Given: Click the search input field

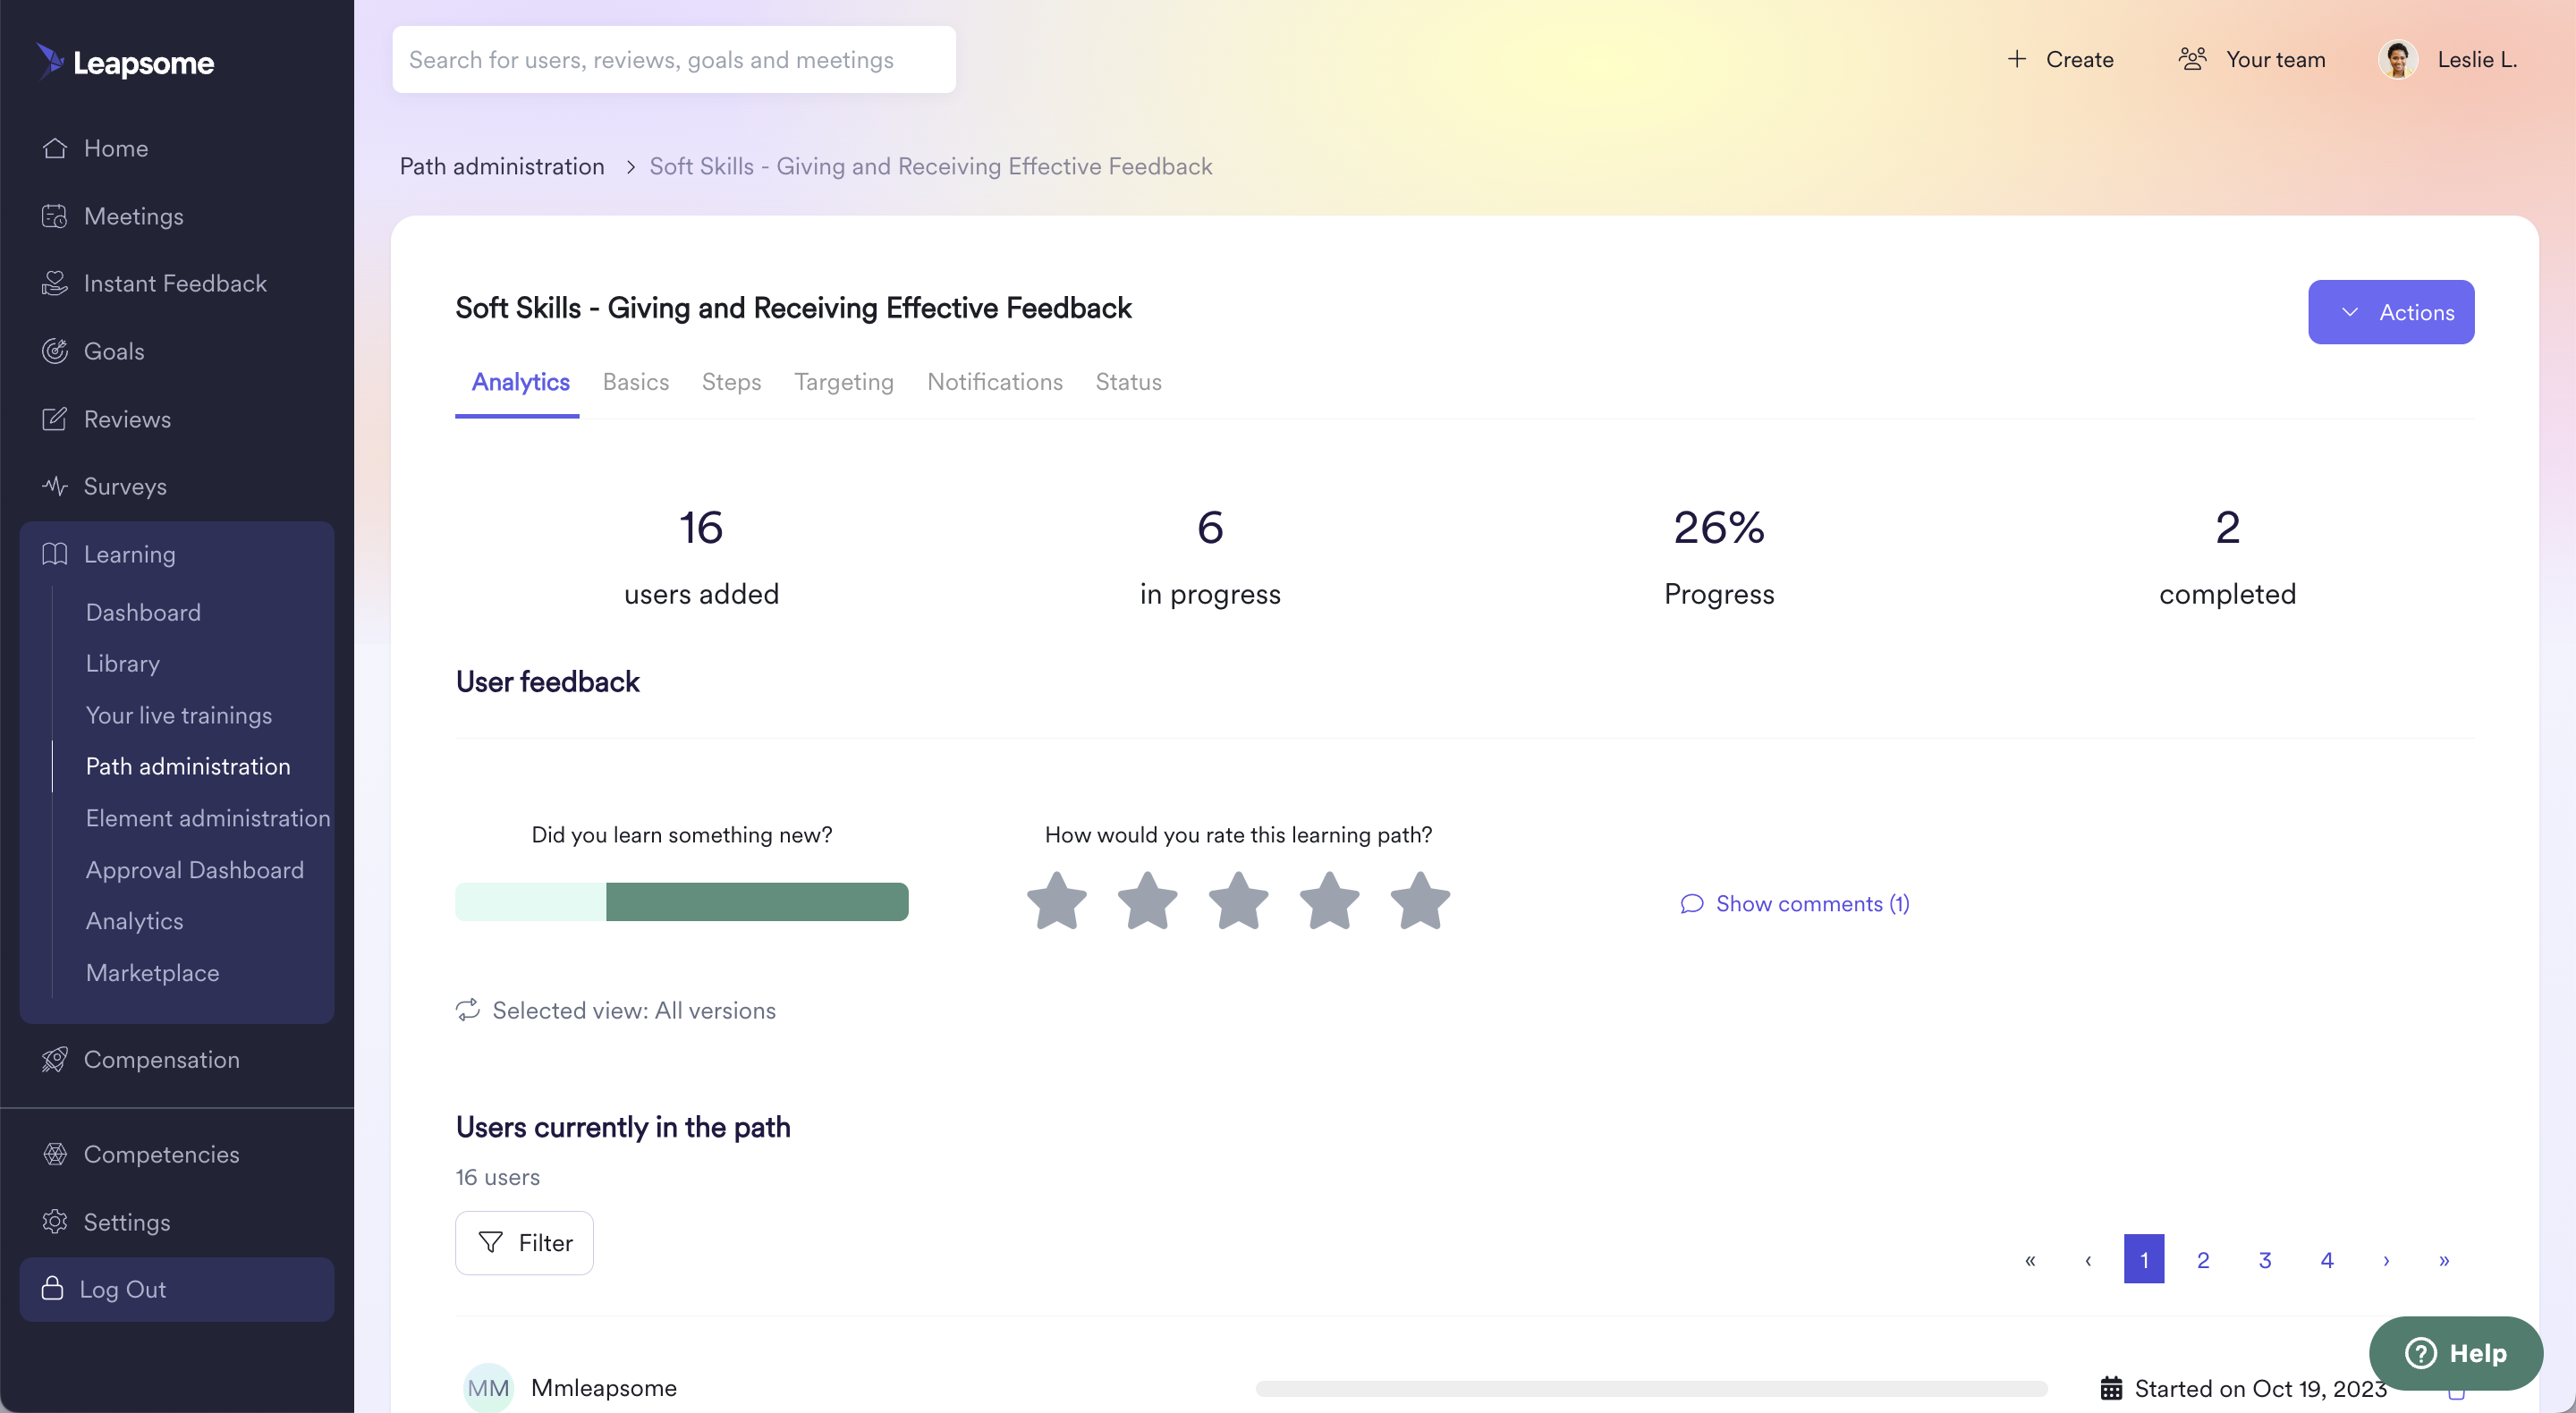Looking at the screenshot, I should pyautogui.click(x=674, y=59).
